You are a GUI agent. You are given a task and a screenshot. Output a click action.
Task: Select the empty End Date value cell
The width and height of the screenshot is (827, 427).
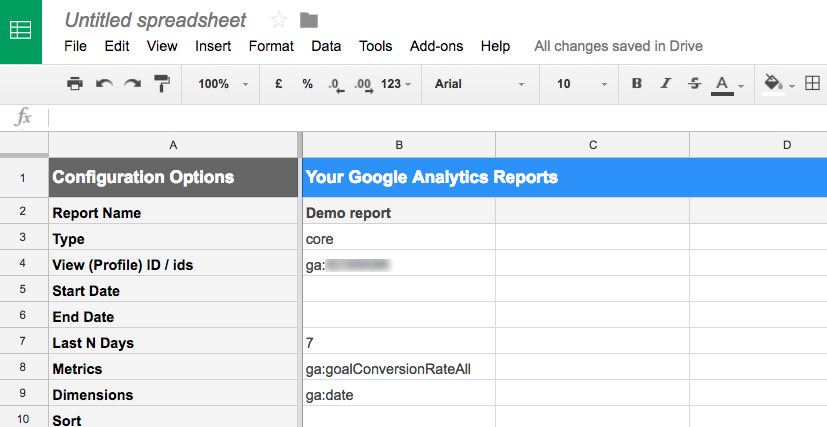(399, 315)
